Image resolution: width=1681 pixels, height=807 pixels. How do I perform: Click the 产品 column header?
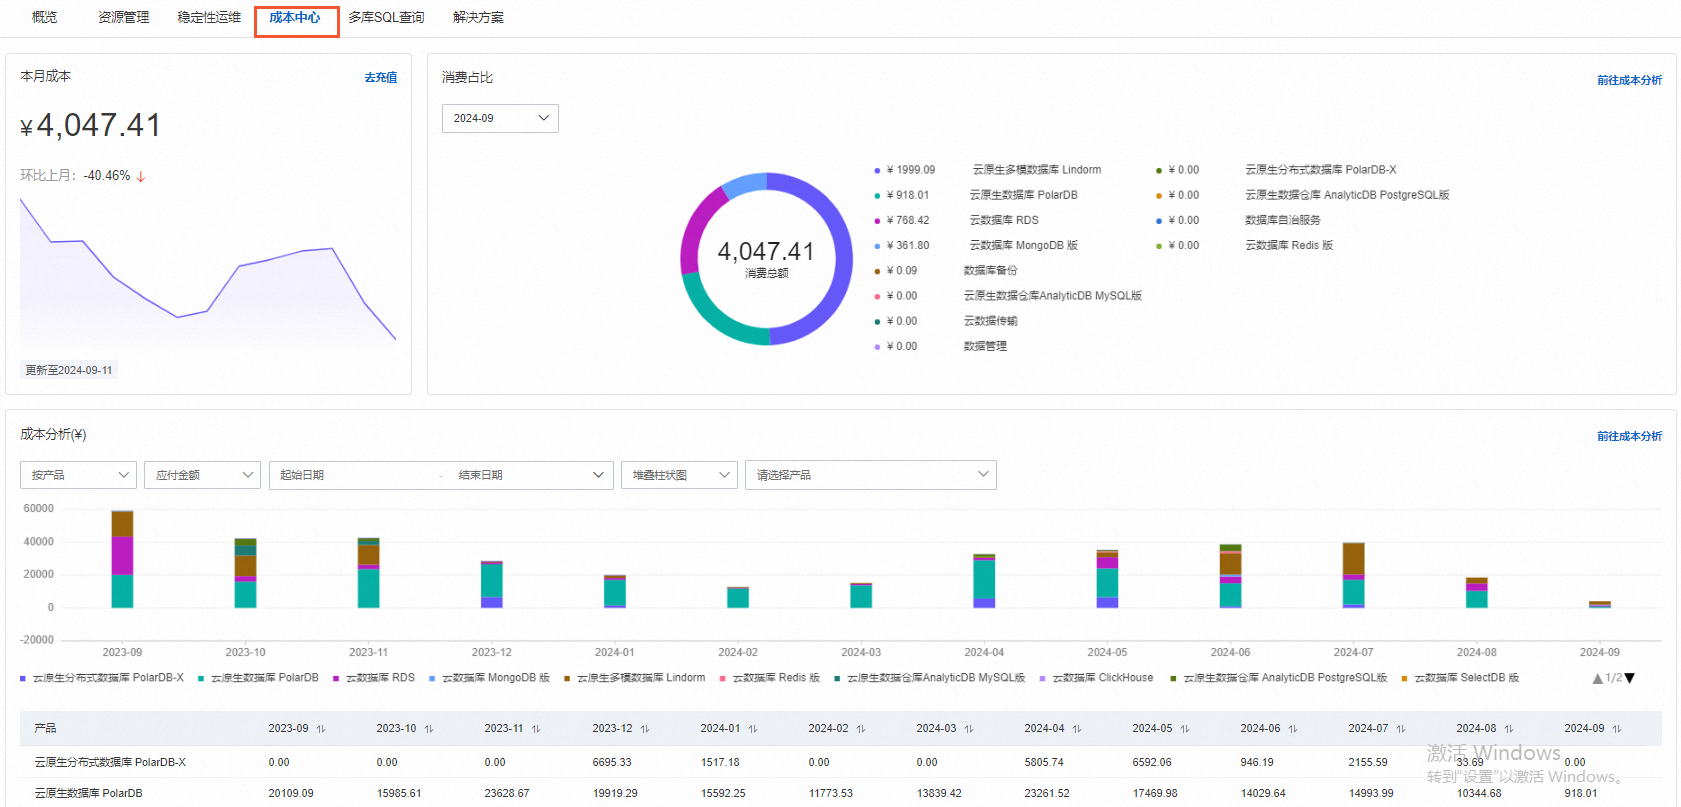tap(45, 728)
